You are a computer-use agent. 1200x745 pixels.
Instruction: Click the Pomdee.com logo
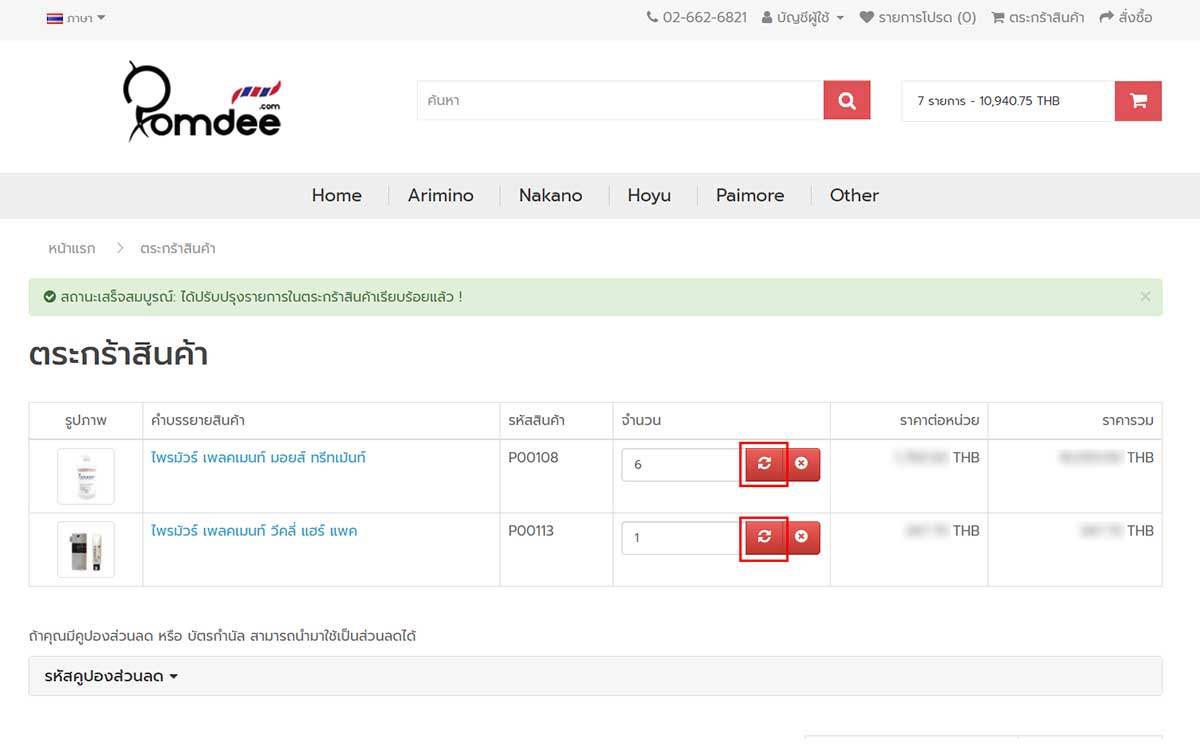(x=203, y=103)
